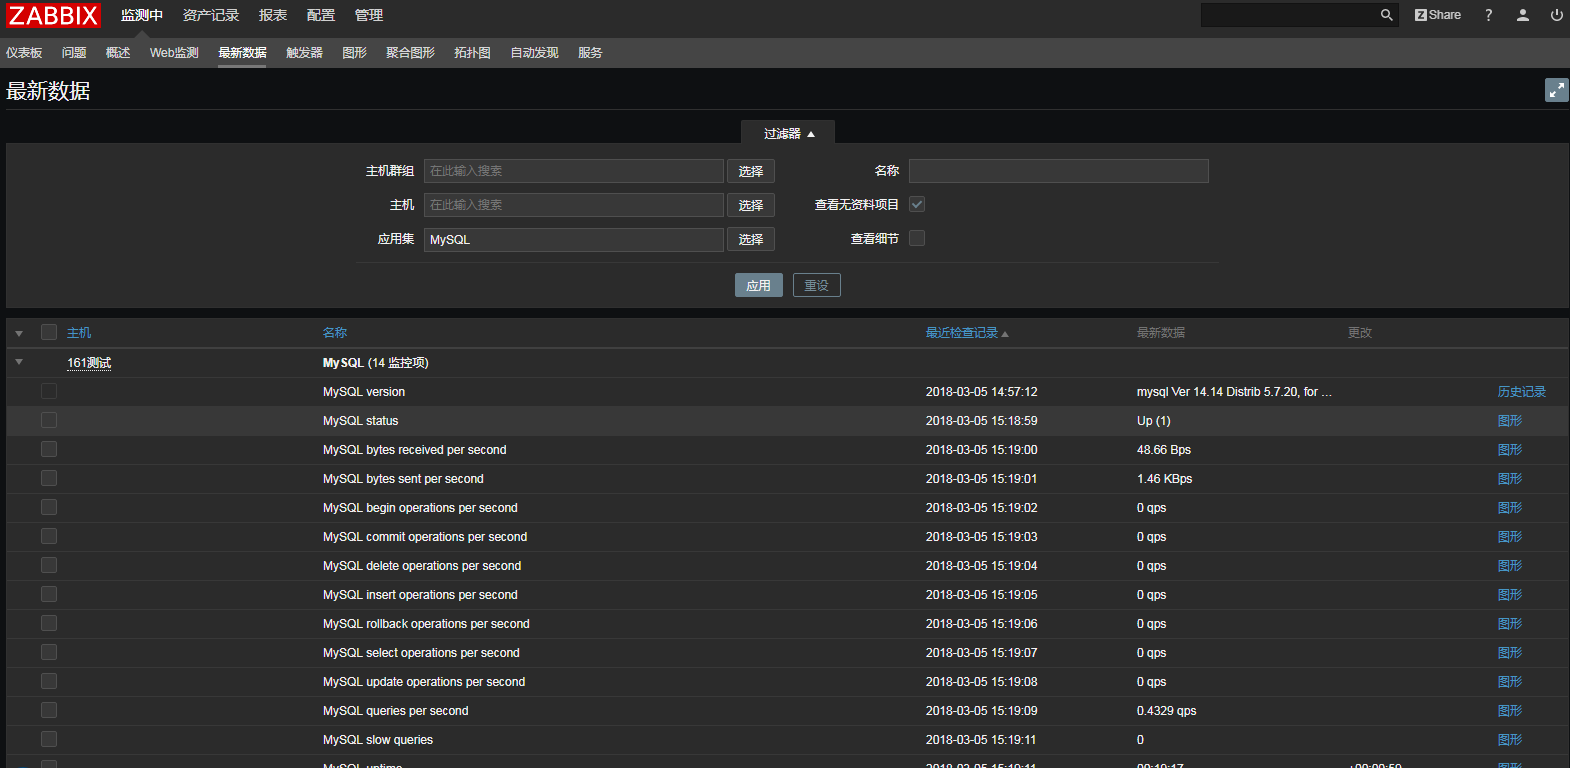Uncheck the show items without data checkbox
The width and height of the screenshot is (1570, 768).
click(x=917, y=204)
